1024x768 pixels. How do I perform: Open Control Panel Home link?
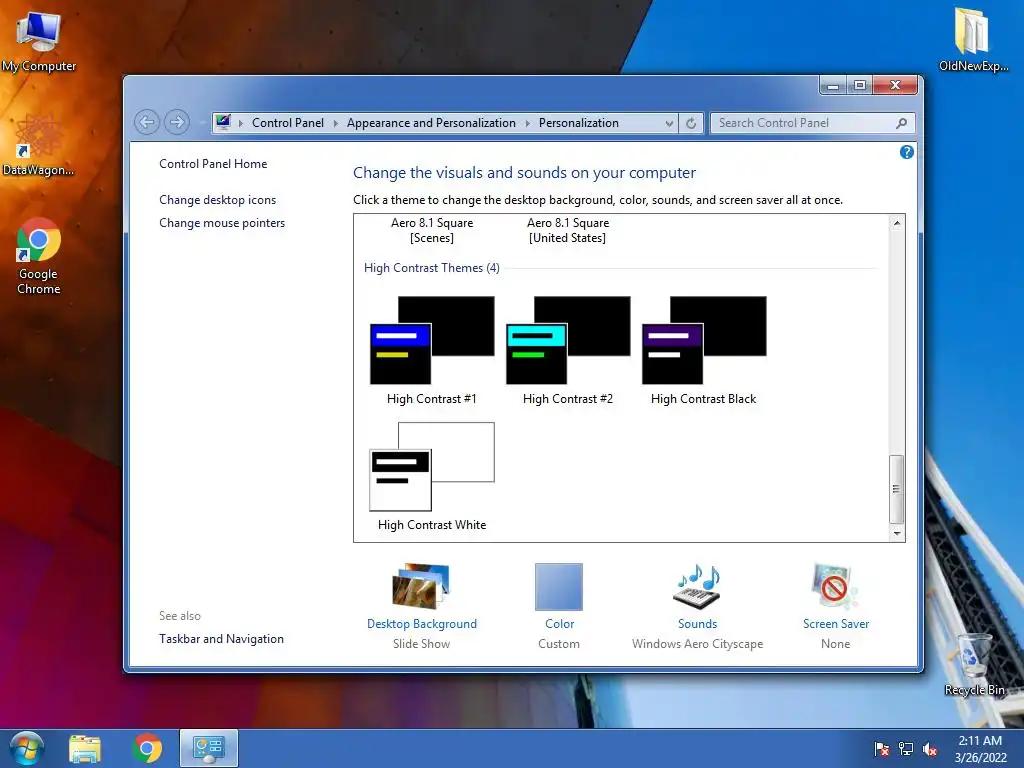tap(213, 164)
